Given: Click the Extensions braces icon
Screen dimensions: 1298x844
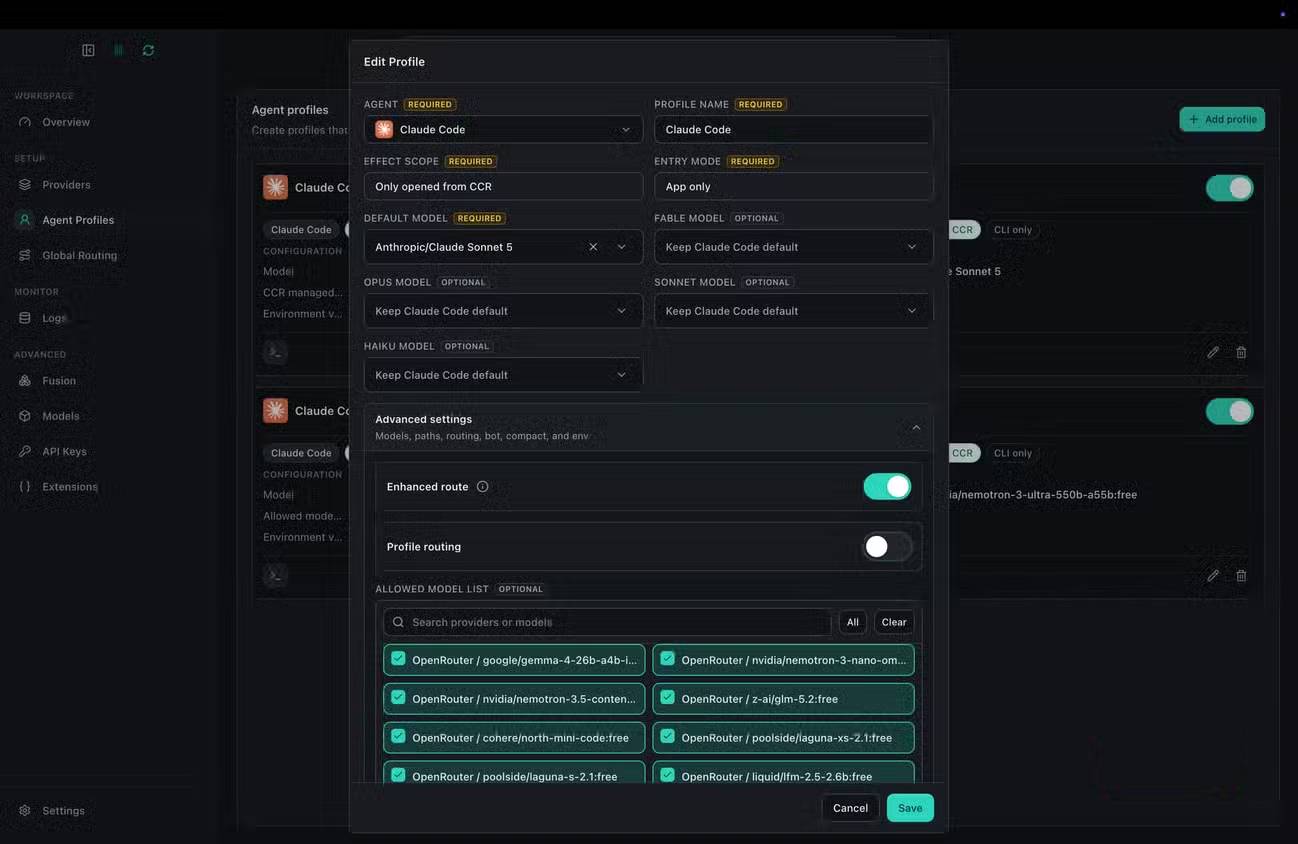Looking at the screenshot, I should point(25,487).
